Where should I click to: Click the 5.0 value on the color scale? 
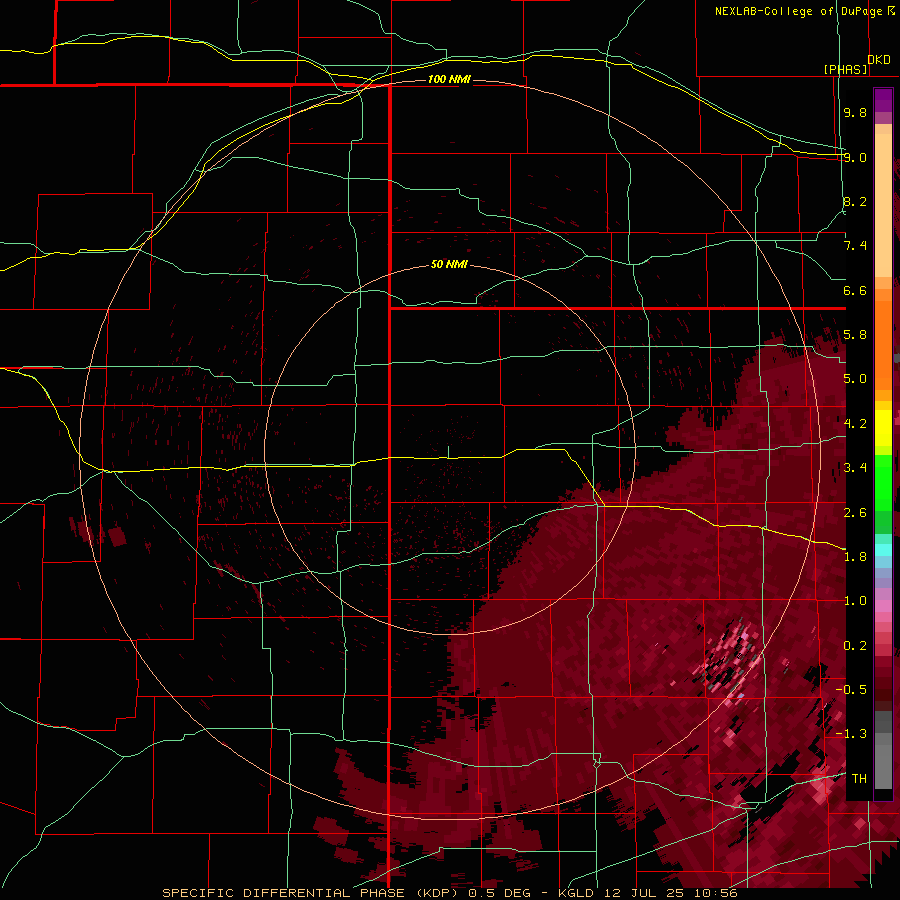tap(855, 379)
